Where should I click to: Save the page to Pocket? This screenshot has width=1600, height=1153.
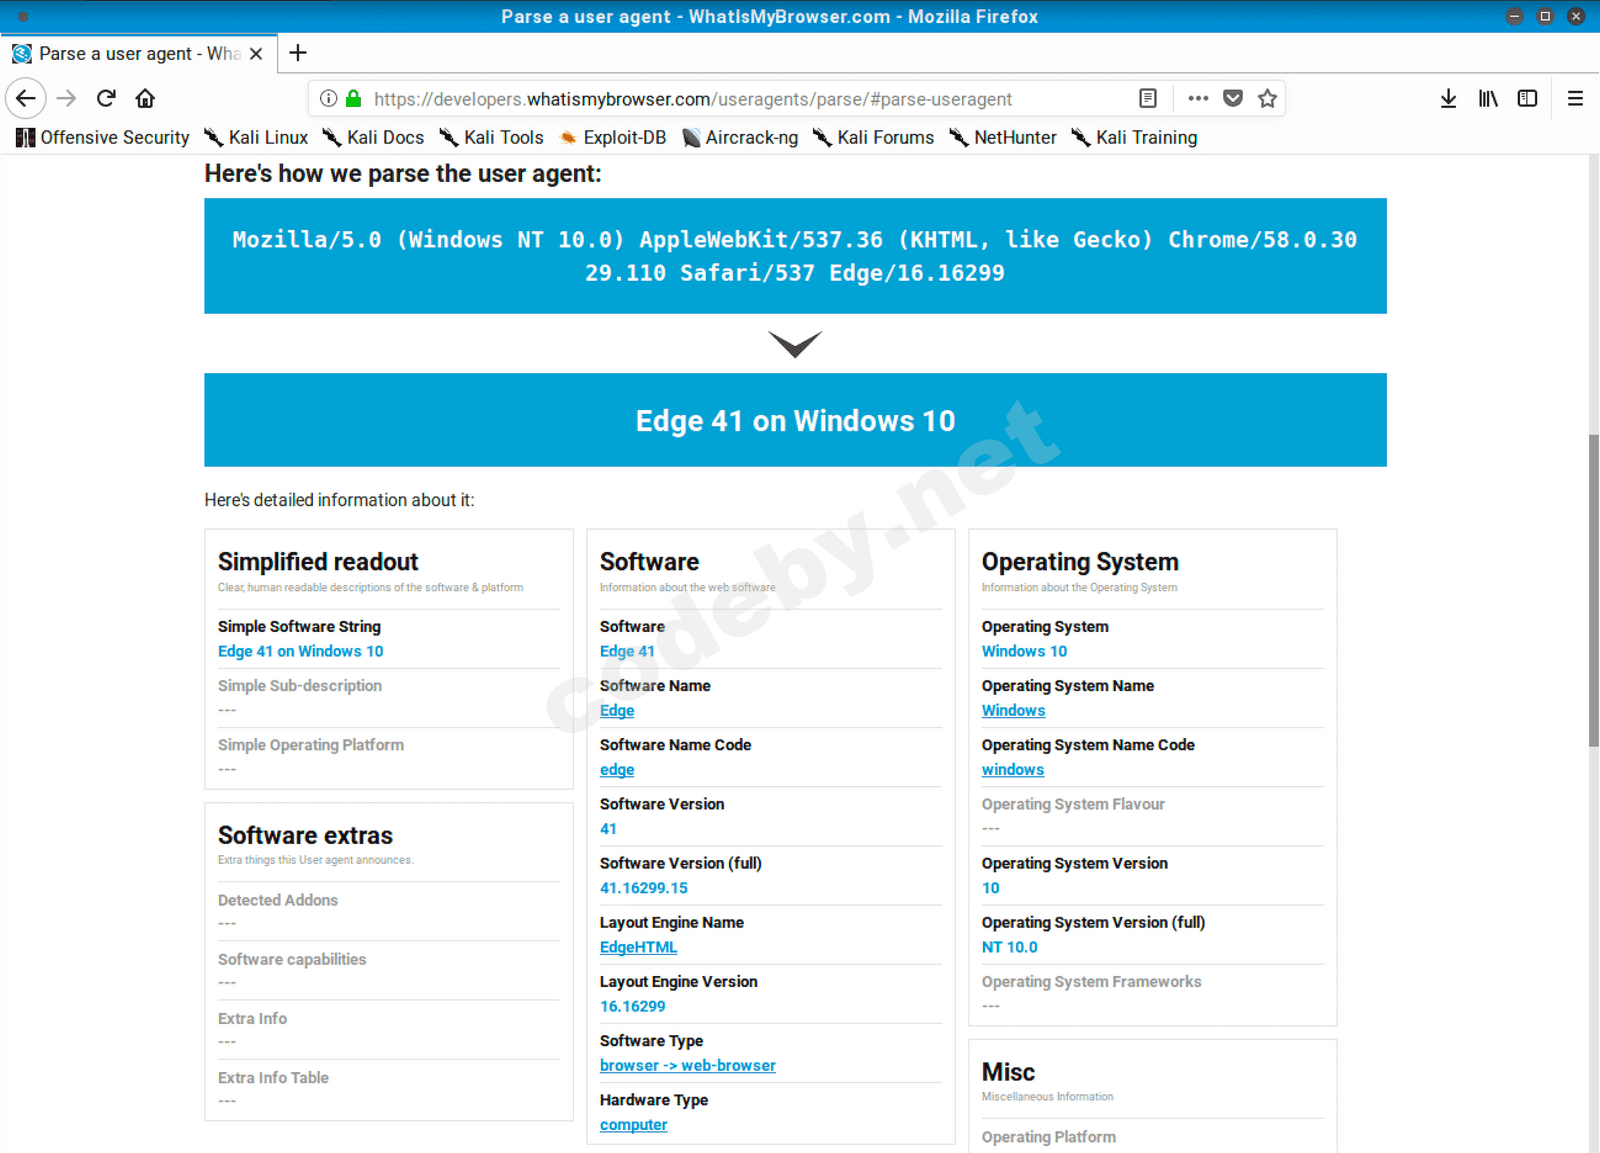[1233, 98]
